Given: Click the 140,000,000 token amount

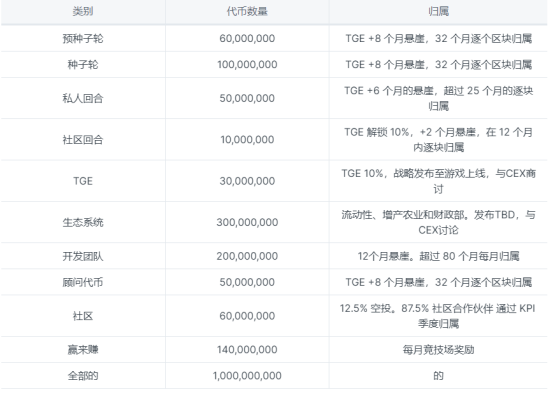Looking at the screenshot, I should (x=247, y=350).
